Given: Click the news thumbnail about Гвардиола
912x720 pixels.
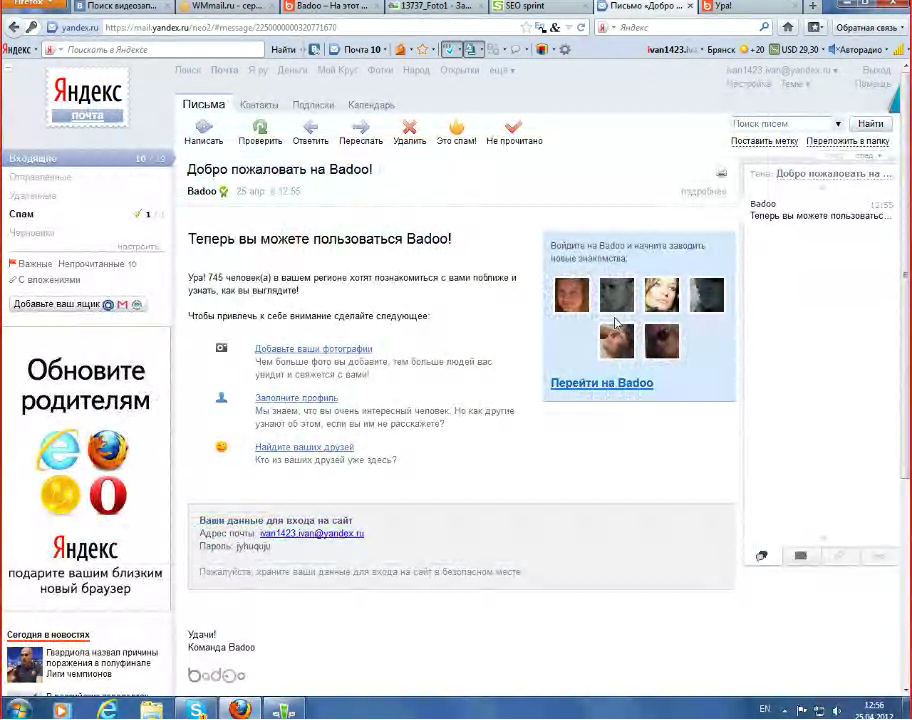Looking at the screenshot, I should tap(24, 664).
